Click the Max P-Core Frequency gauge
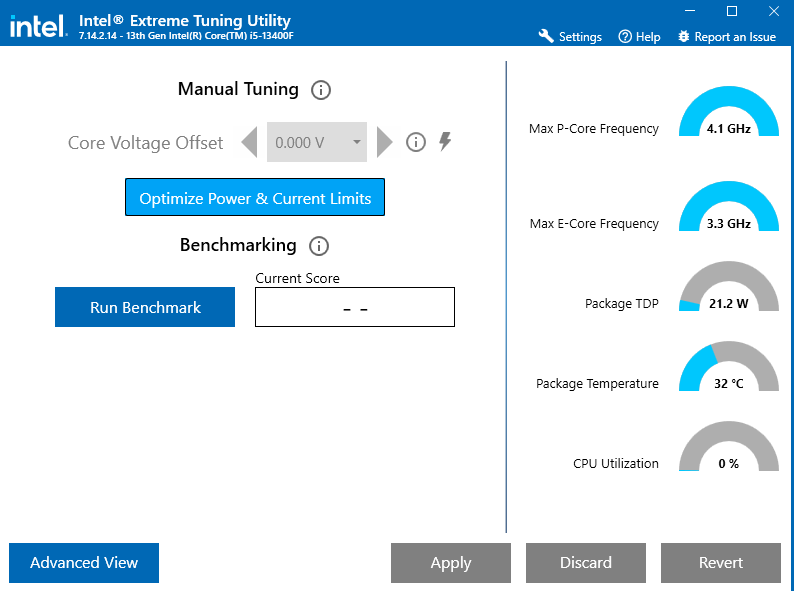Viewport: 794px width, 591px height. (x=729, y=111)
